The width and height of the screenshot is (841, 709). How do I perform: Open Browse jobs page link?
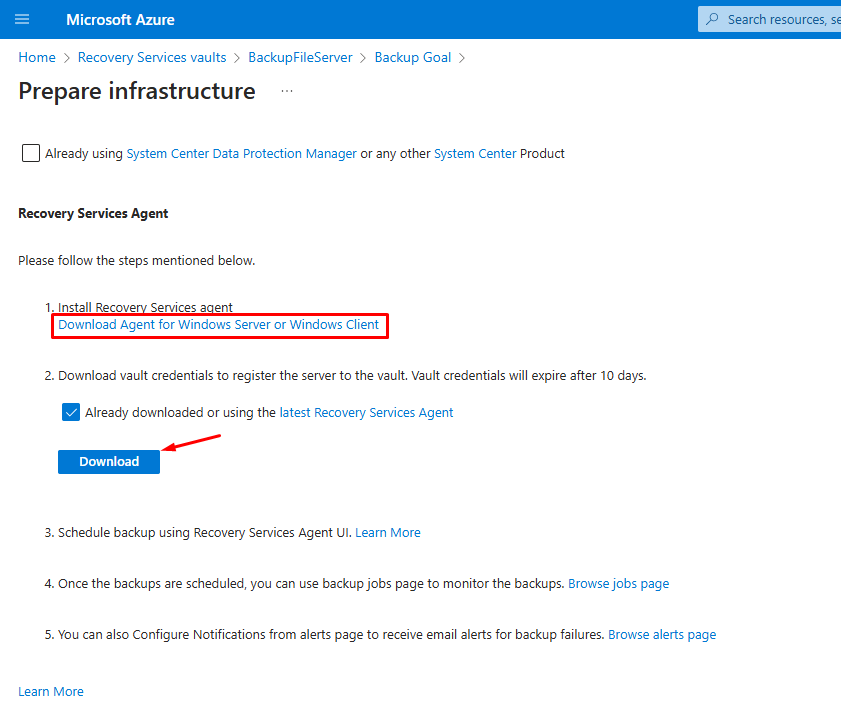click(618, 584)
